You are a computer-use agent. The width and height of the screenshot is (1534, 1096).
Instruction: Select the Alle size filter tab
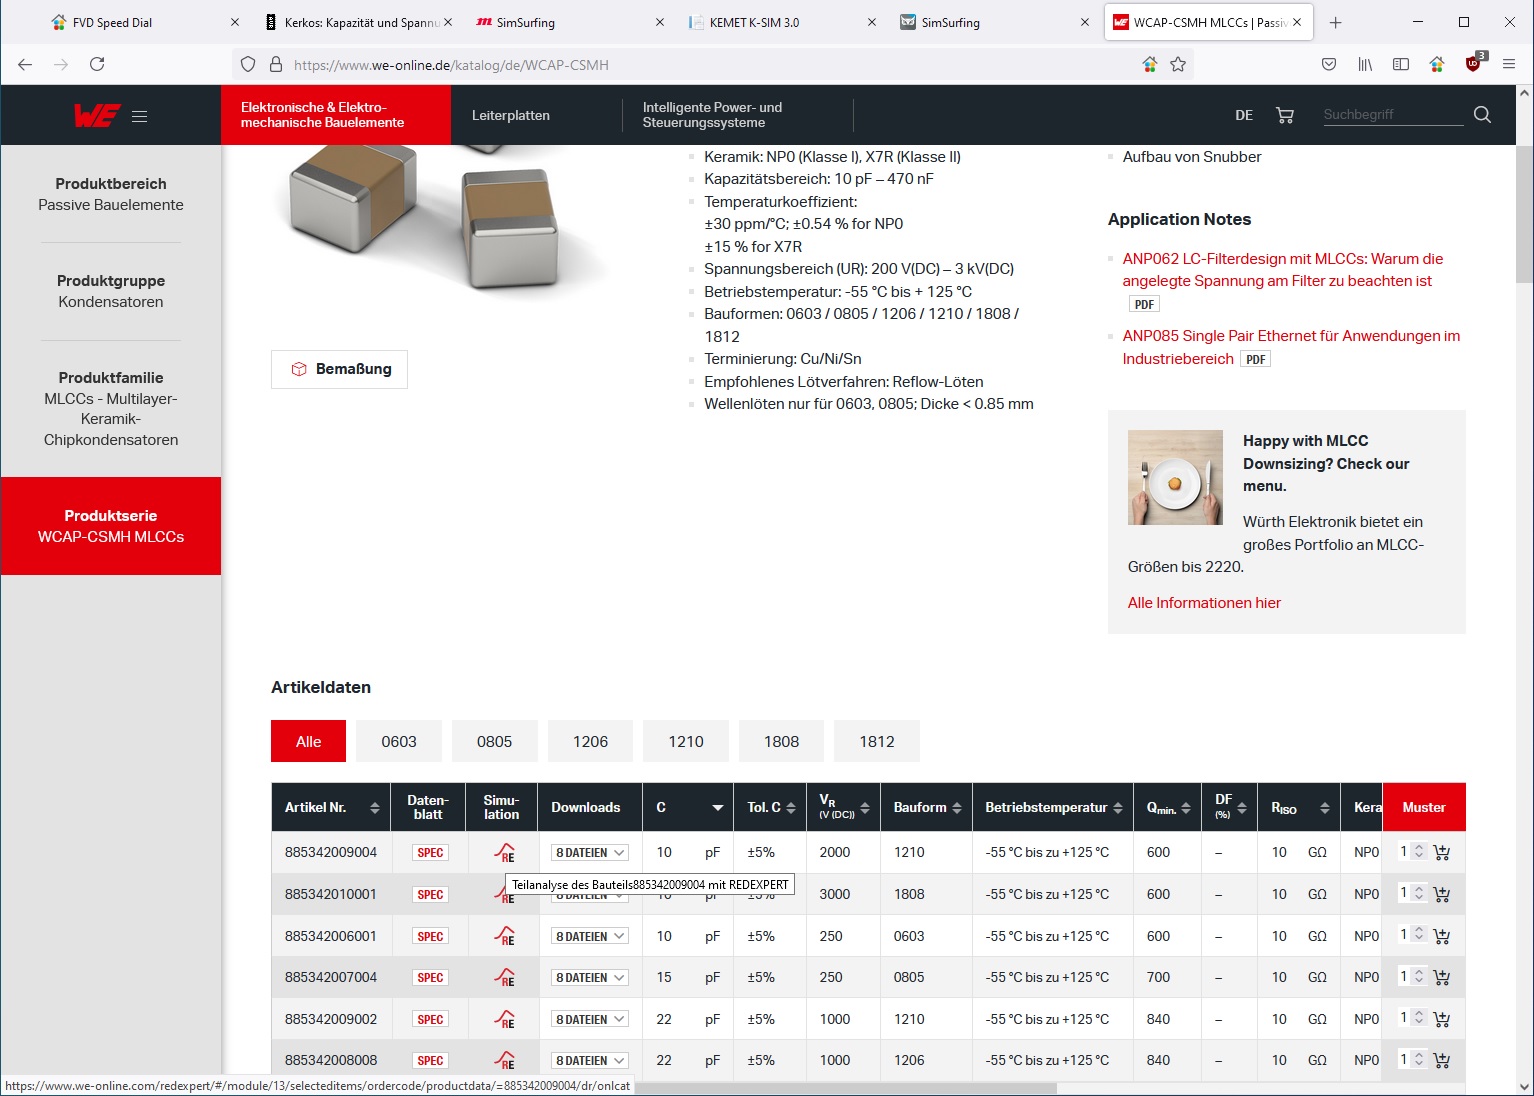point(308,741)
